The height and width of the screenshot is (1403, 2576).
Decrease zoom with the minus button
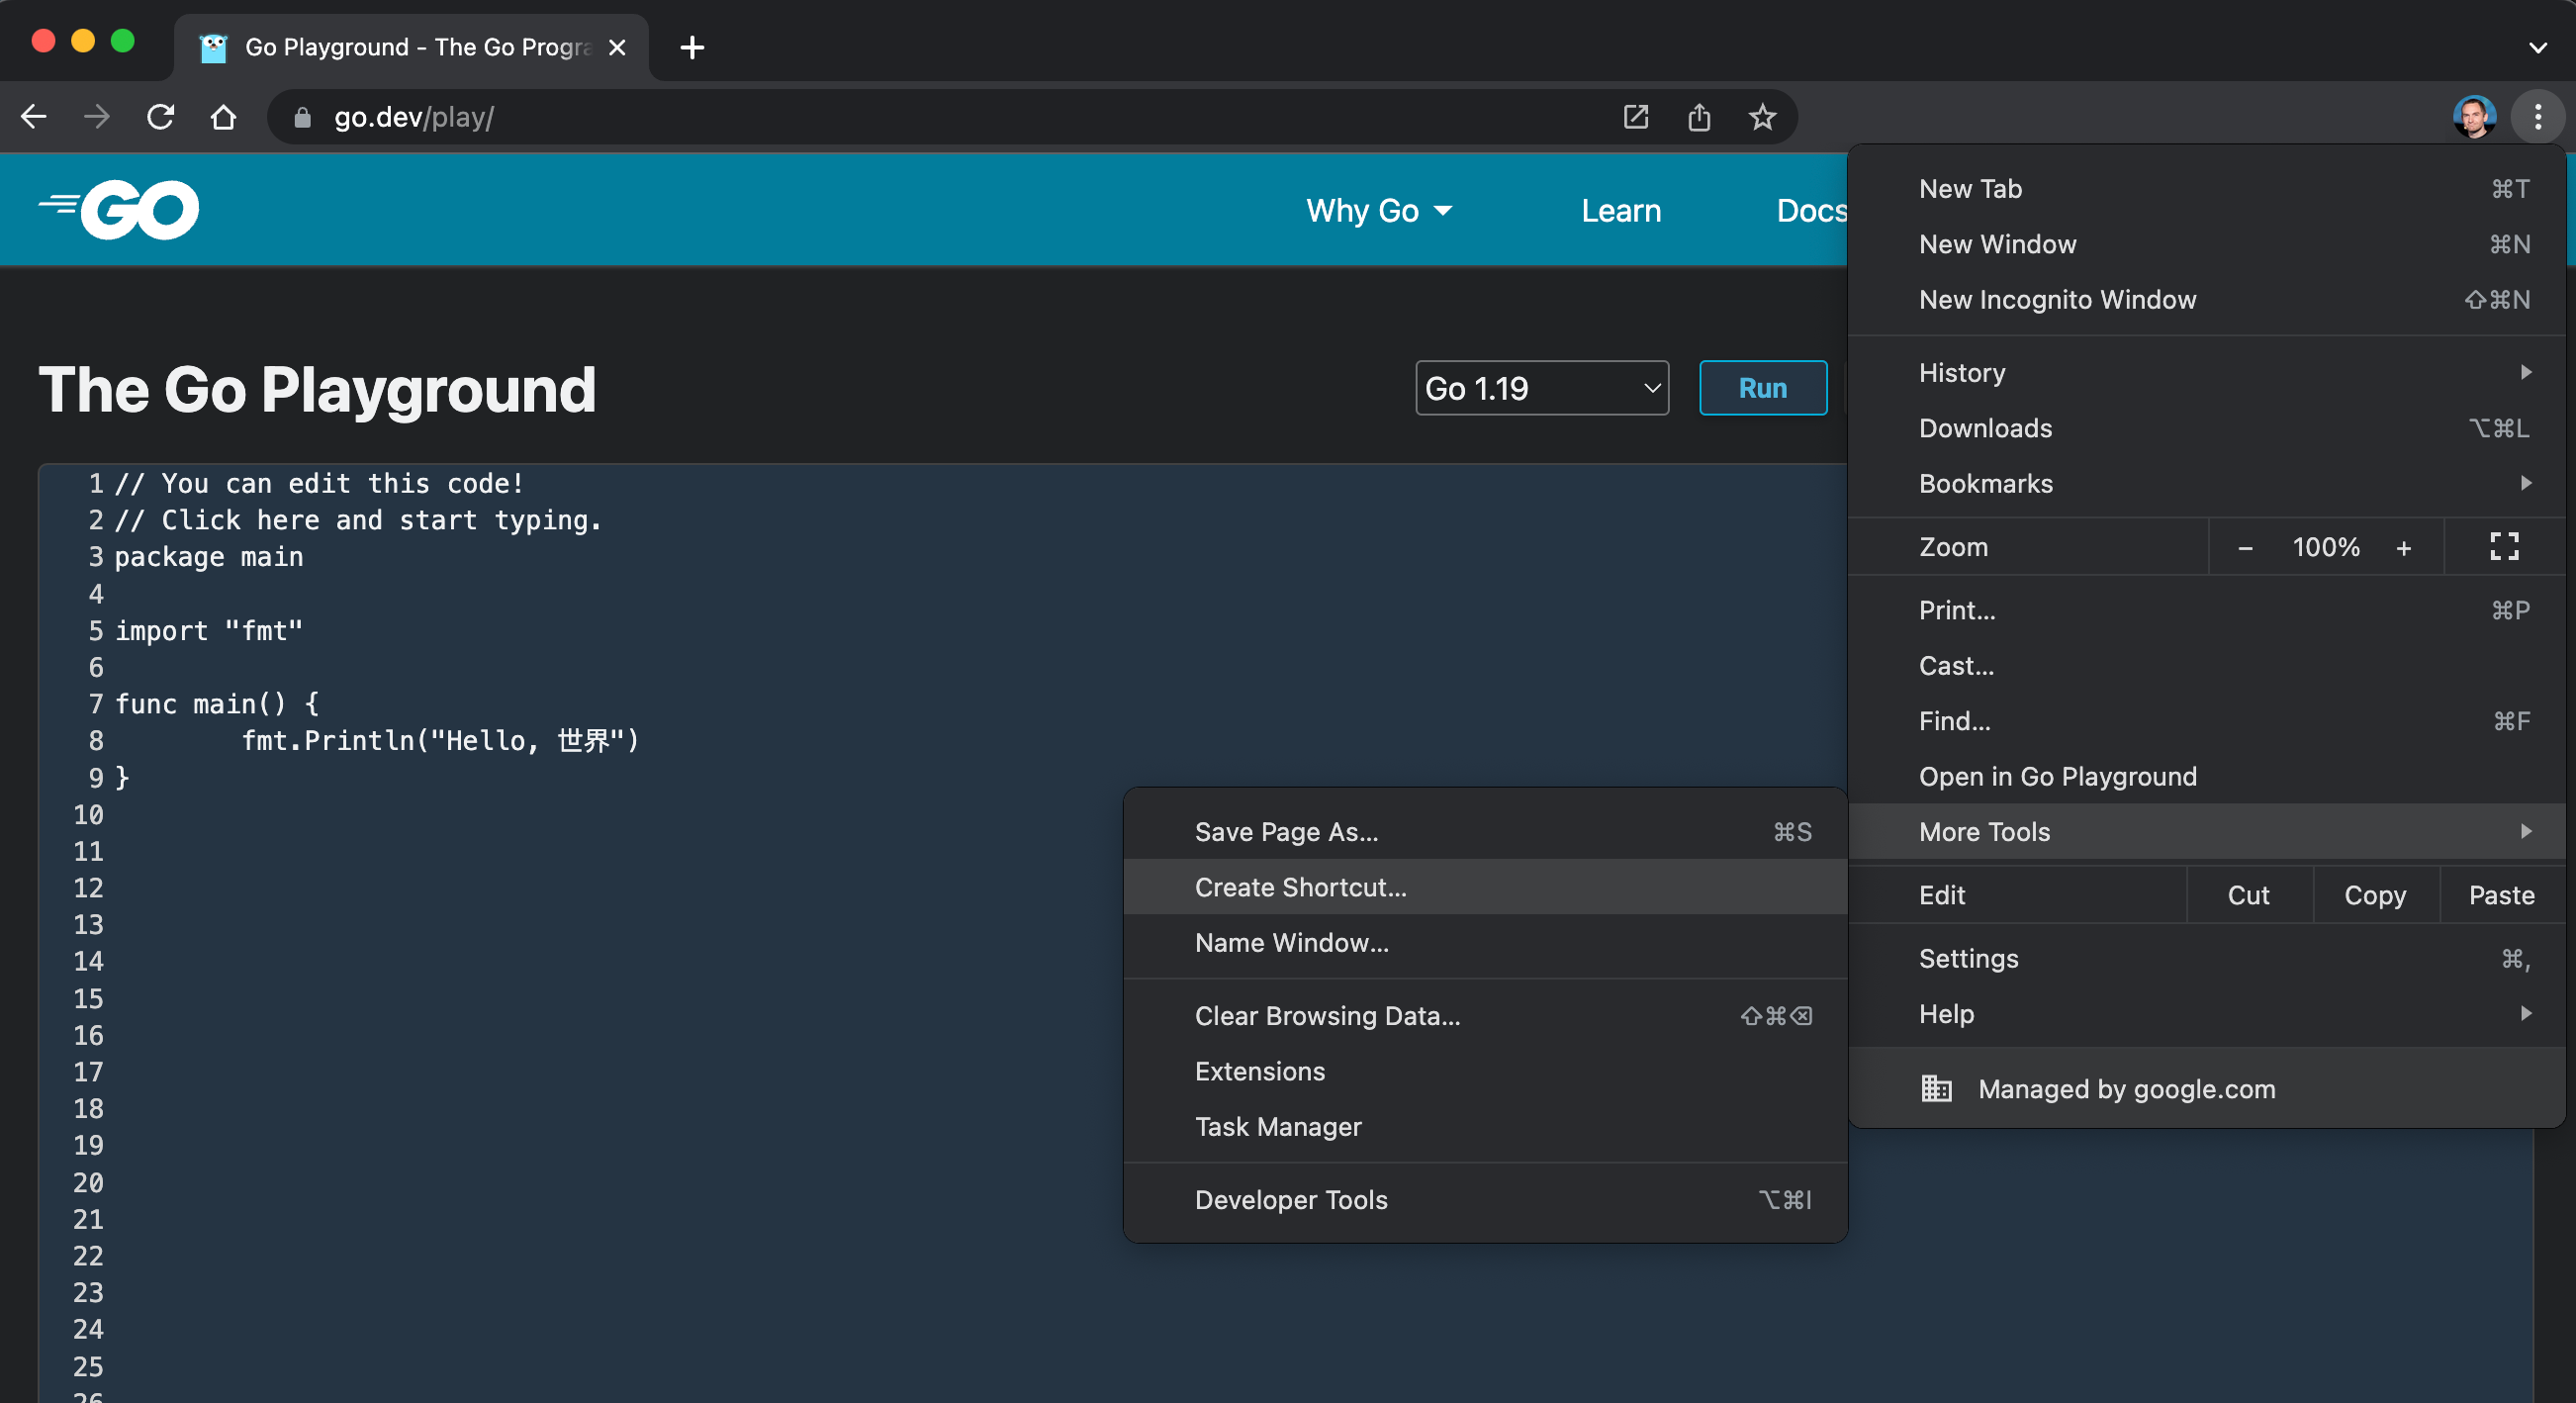[2245, 547]
